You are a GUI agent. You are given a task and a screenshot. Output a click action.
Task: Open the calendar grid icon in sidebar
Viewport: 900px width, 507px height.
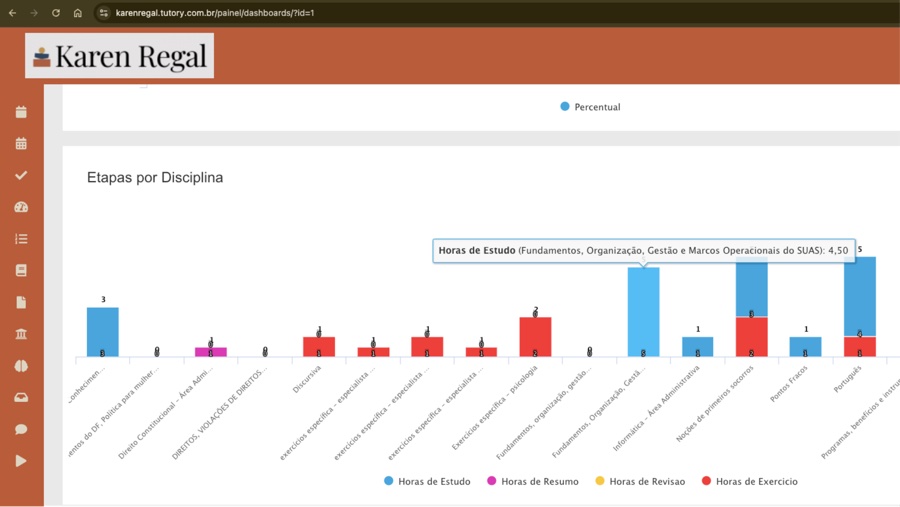pyautogui.click(x=21, y=144)
